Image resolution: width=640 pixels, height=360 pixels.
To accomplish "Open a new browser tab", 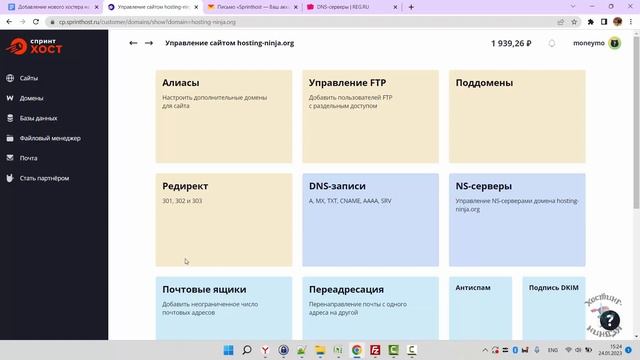I will pyautogui.click(x=411, y=7).
